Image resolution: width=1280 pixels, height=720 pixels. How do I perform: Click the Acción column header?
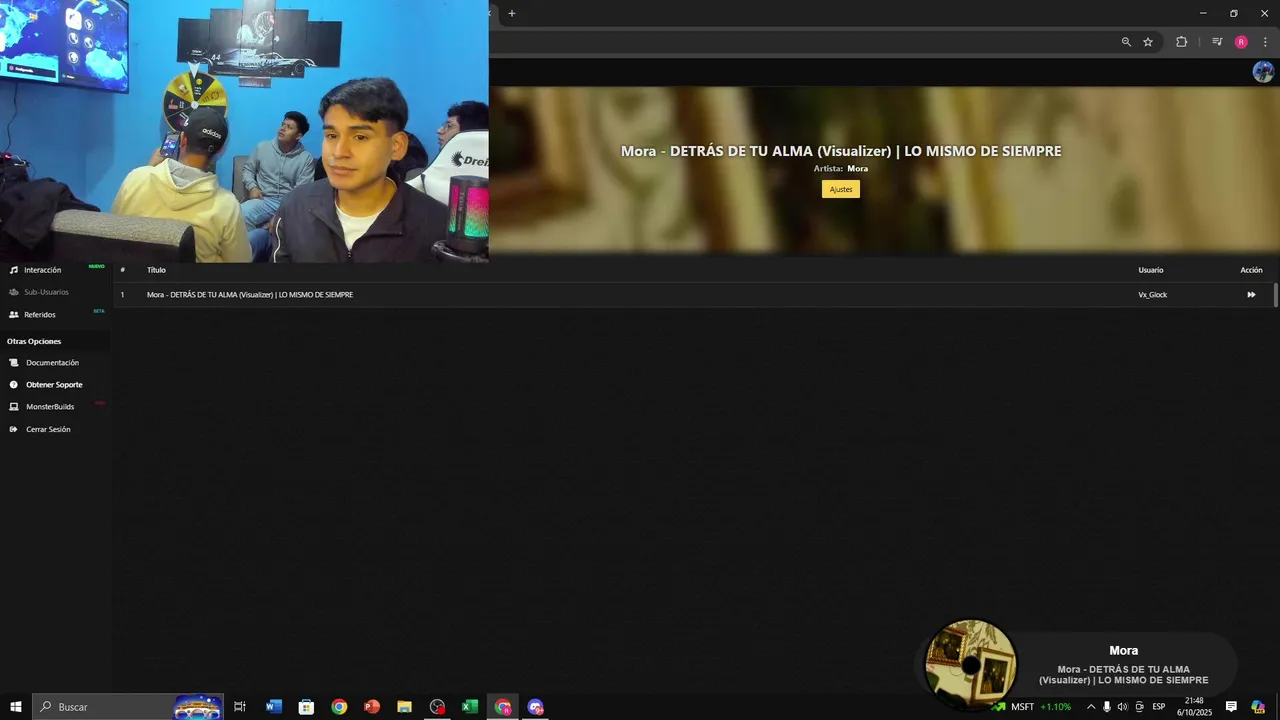[1251, 270]
